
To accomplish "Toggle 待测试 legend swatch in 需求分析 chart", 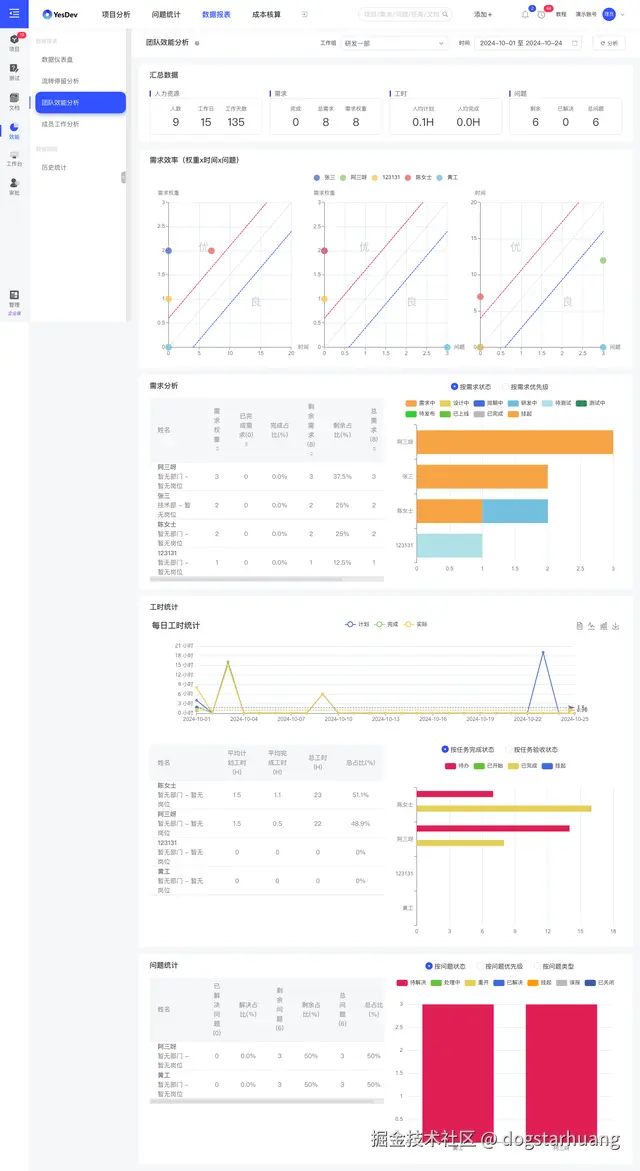I will [548, 403].
